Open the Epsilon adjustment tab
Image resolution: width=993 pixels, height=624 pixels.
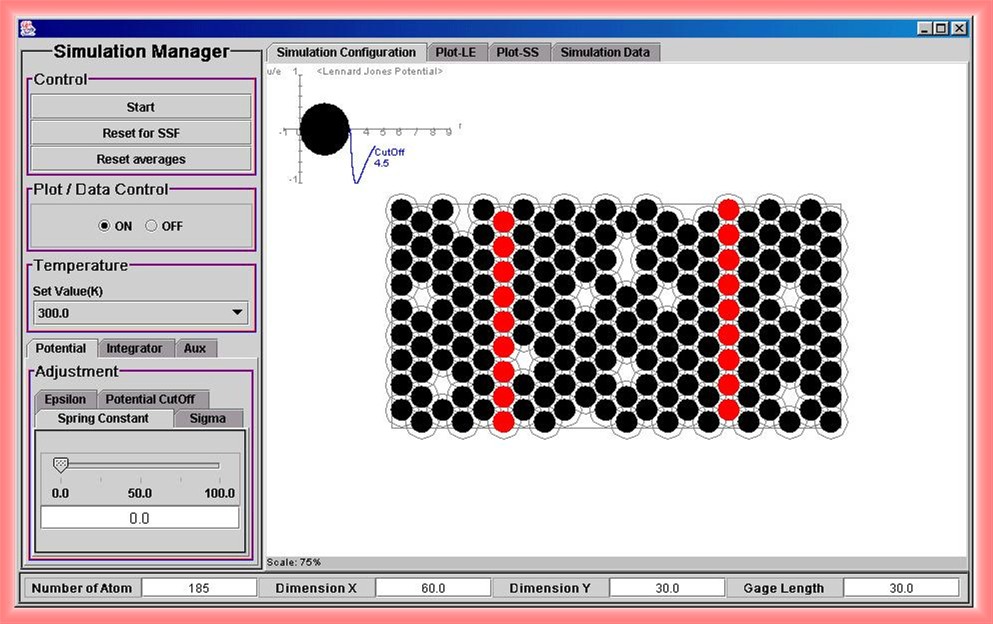pyautogui.click(x=65, y=399)
